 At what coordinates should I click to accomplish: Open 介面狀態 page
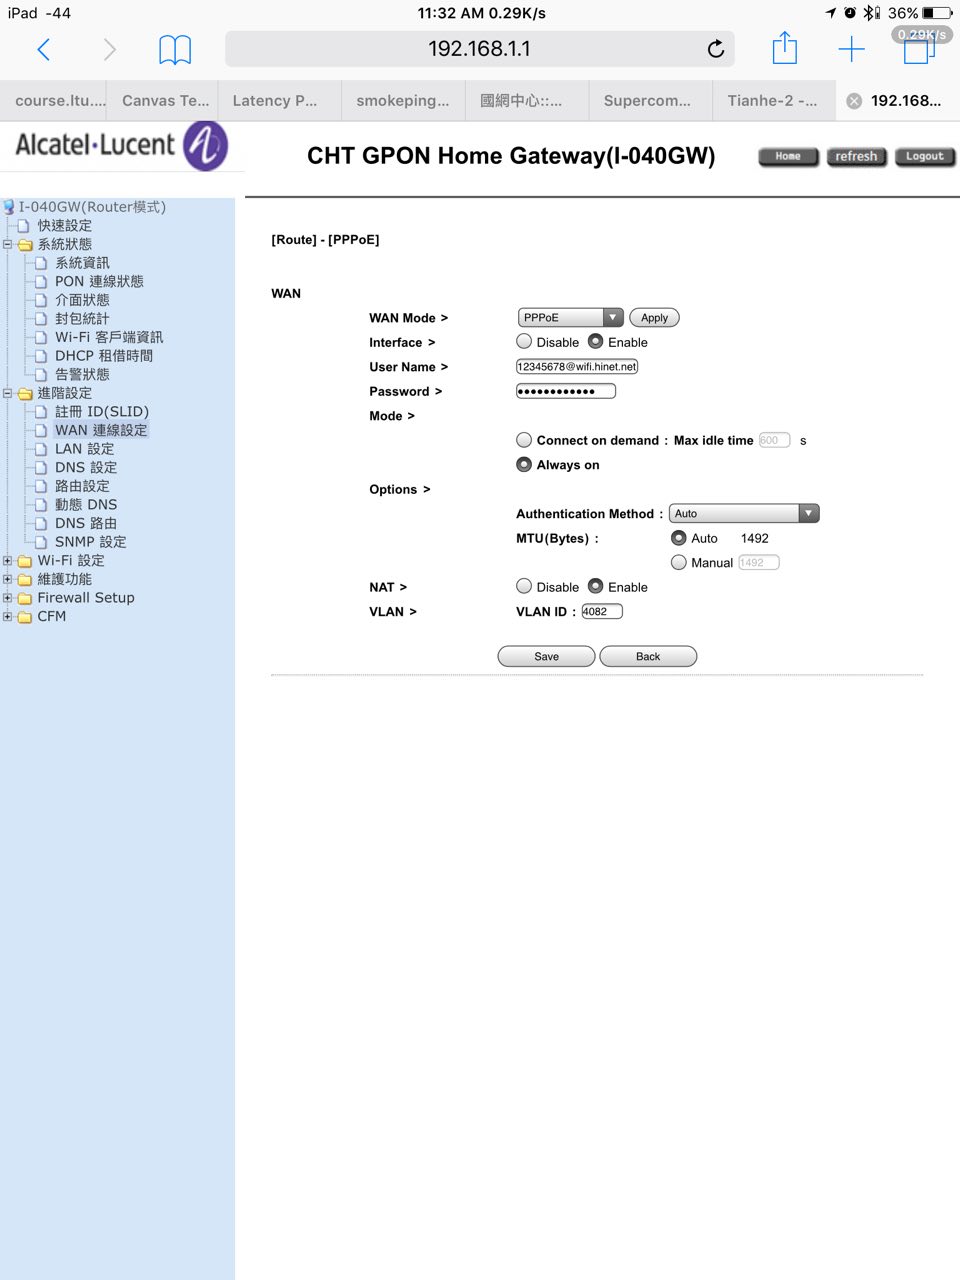(82, 300)
